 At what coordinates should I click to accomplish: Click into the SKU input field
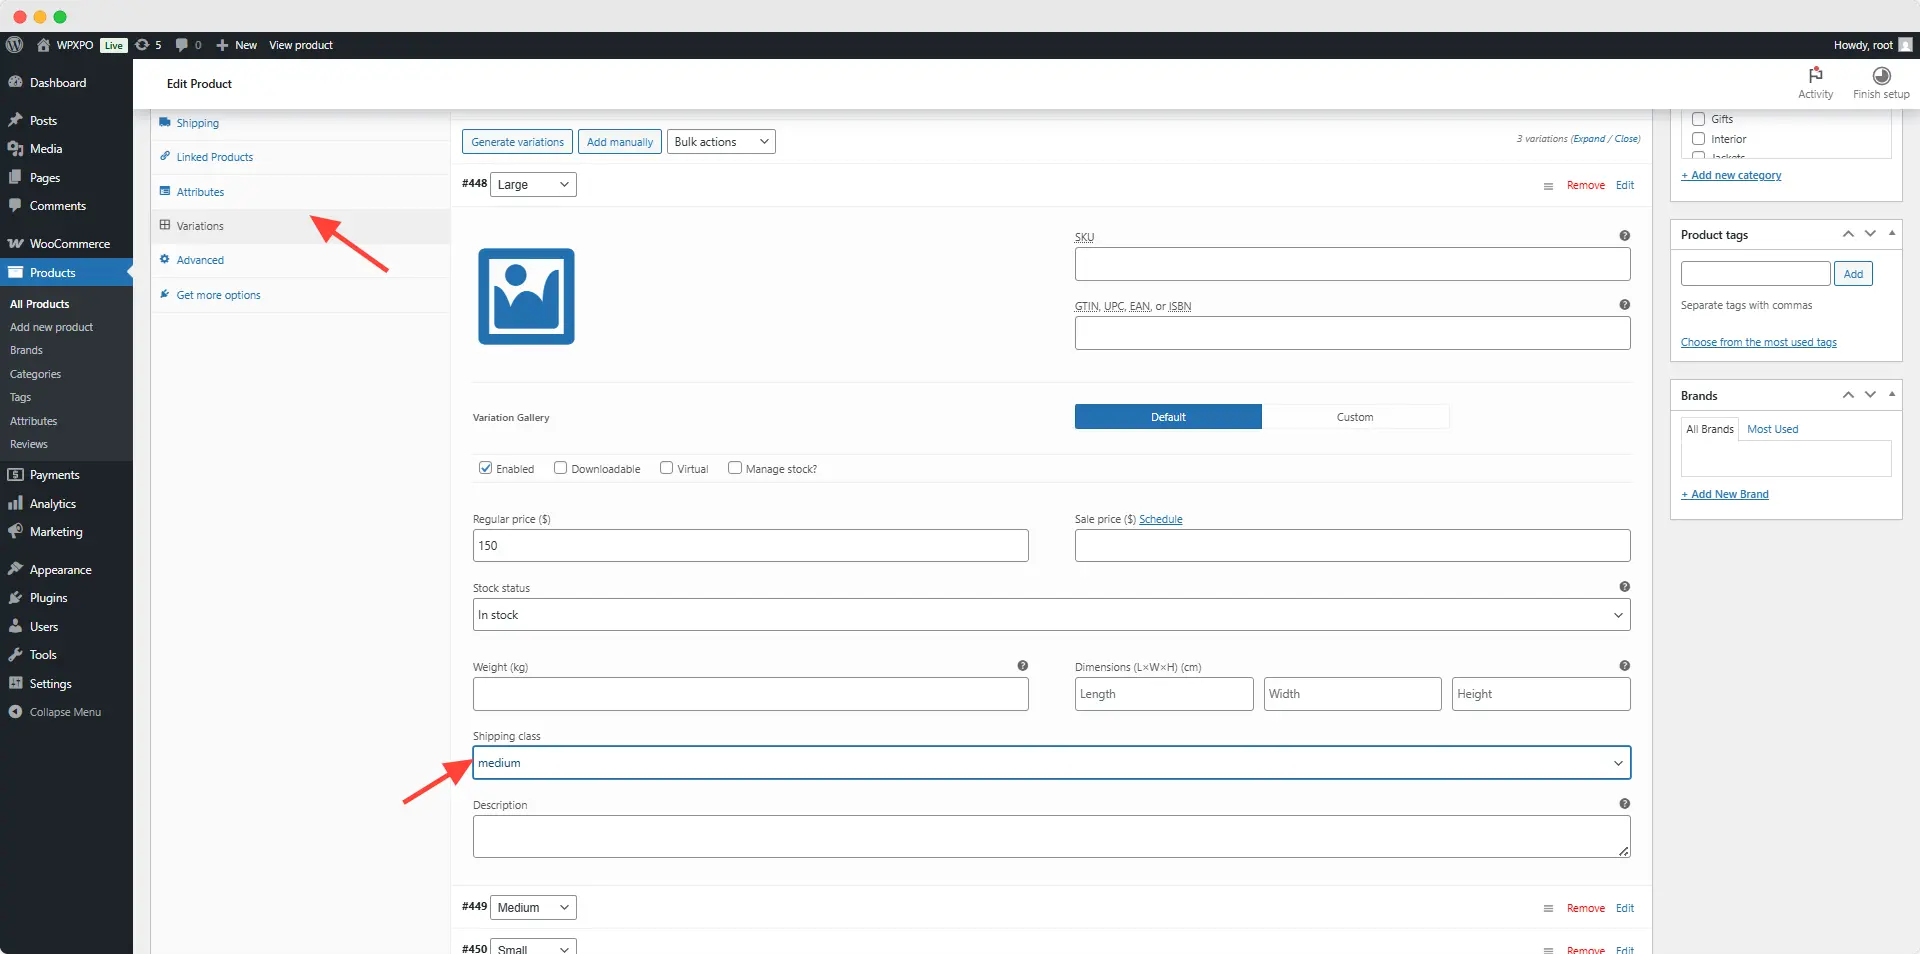(1352, 265)
